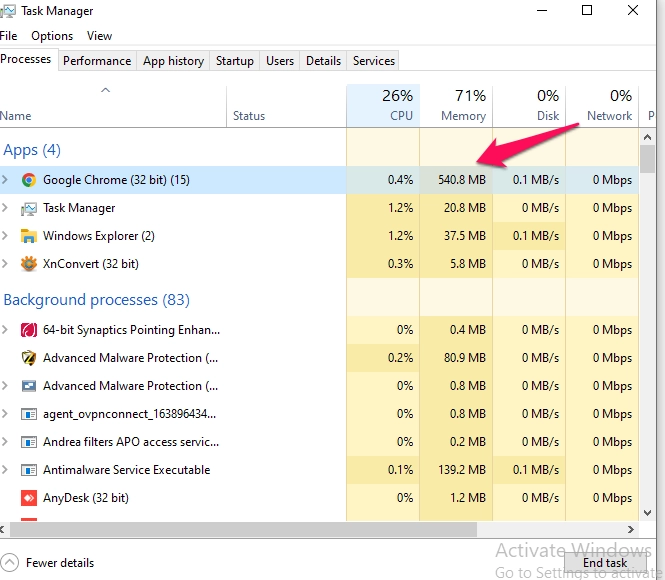Click the Apps (4) group heading

(32, 150)
